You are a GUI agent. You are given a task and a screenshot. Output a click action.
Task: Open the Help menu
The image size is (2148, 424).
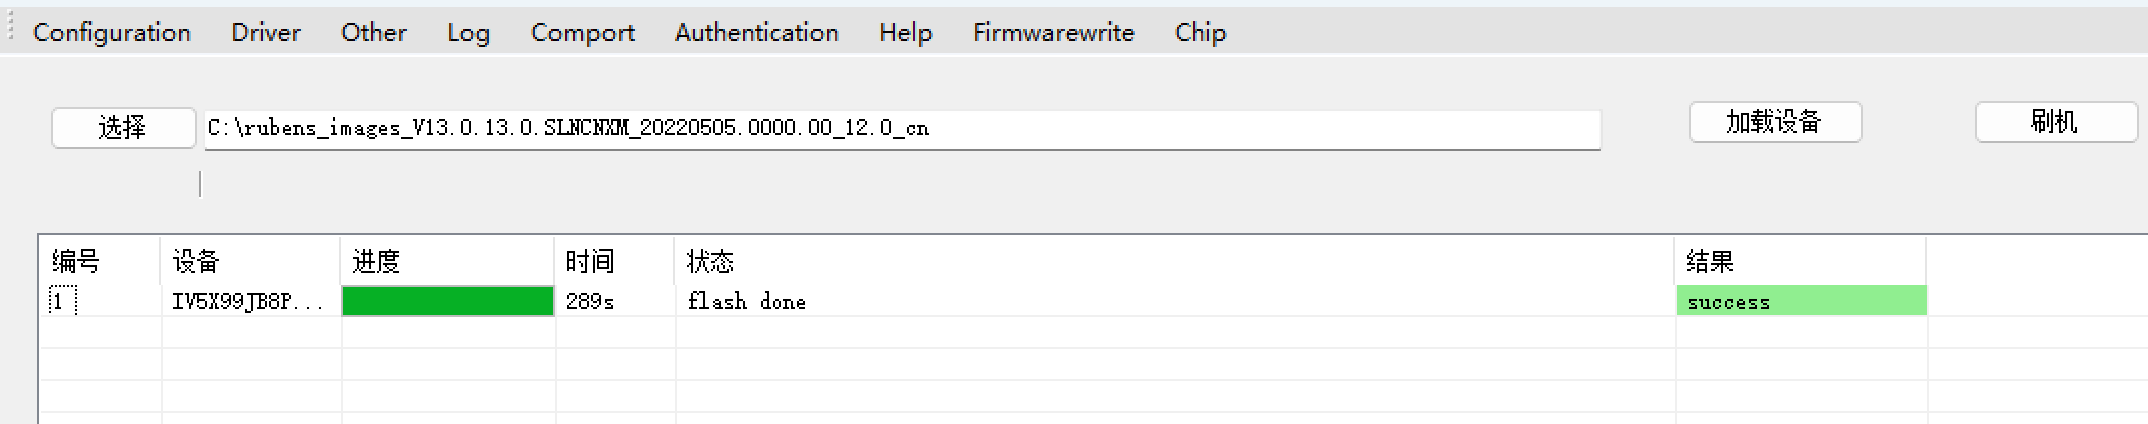click(x=906, y=33)
